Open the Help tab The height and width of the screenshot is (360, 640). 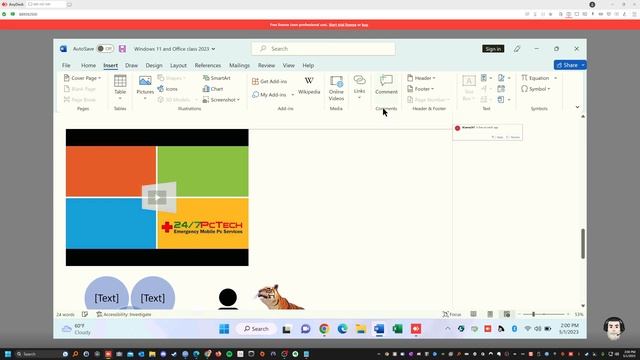(308, 65)
